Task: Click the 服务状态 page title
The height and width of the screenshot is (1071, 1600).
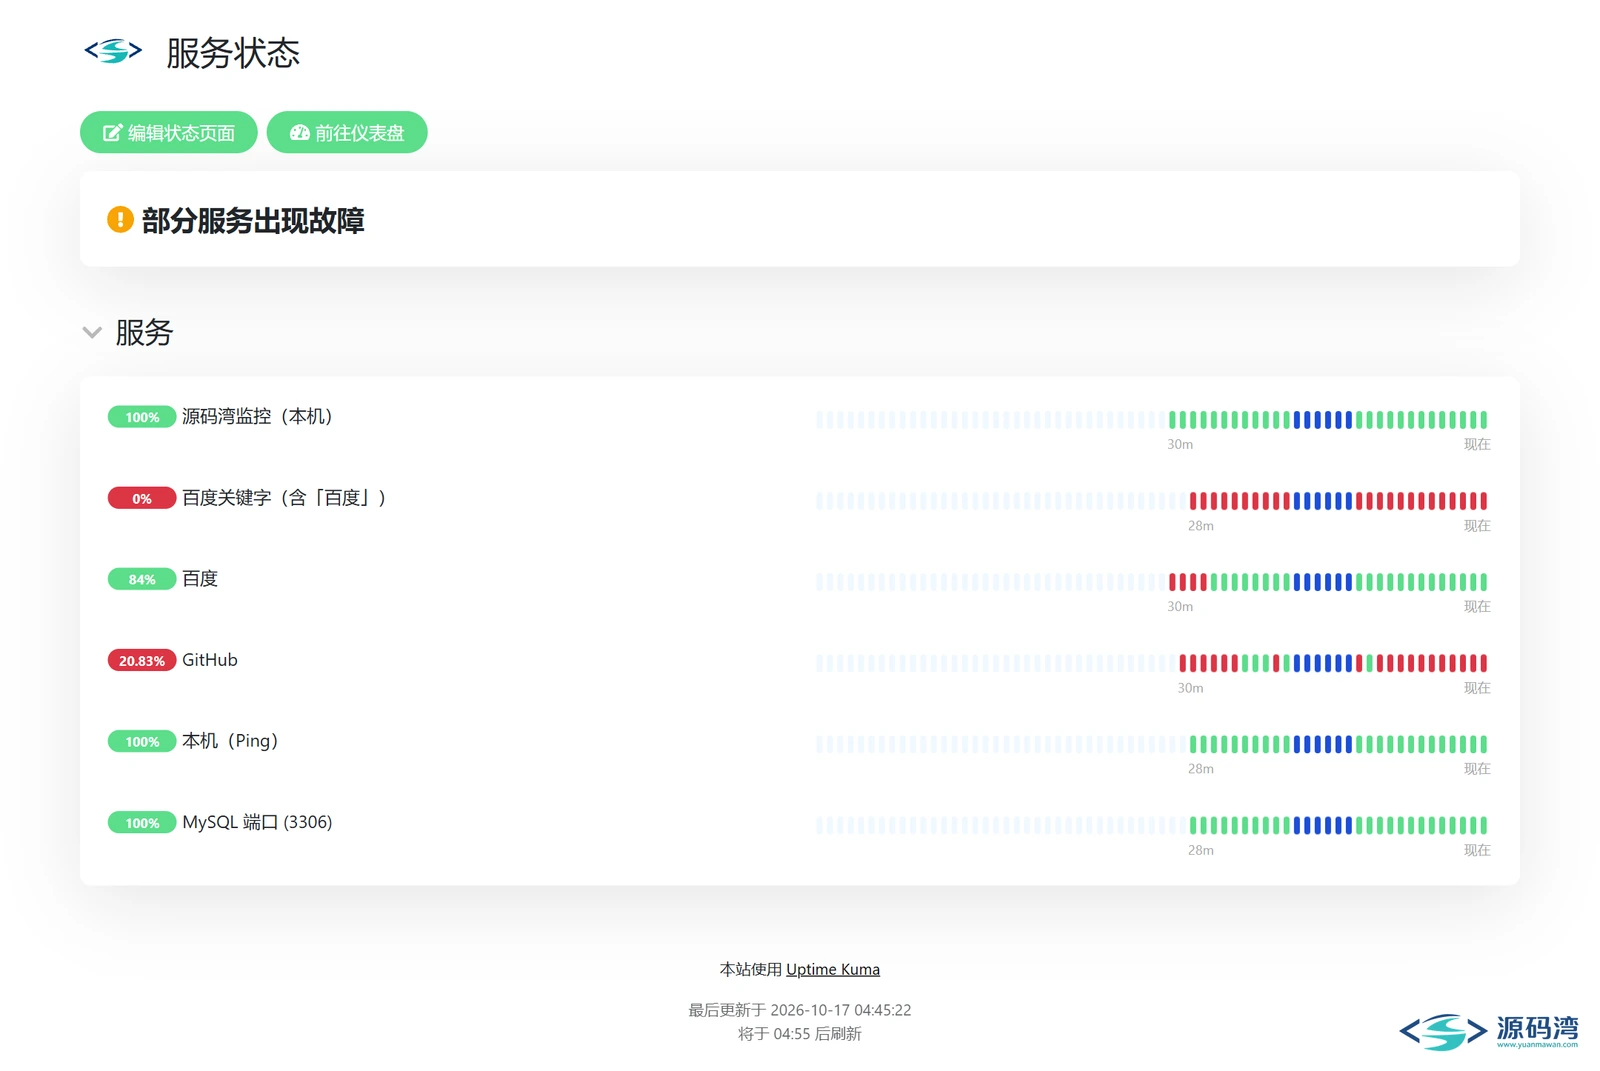Action: point(233,53)
